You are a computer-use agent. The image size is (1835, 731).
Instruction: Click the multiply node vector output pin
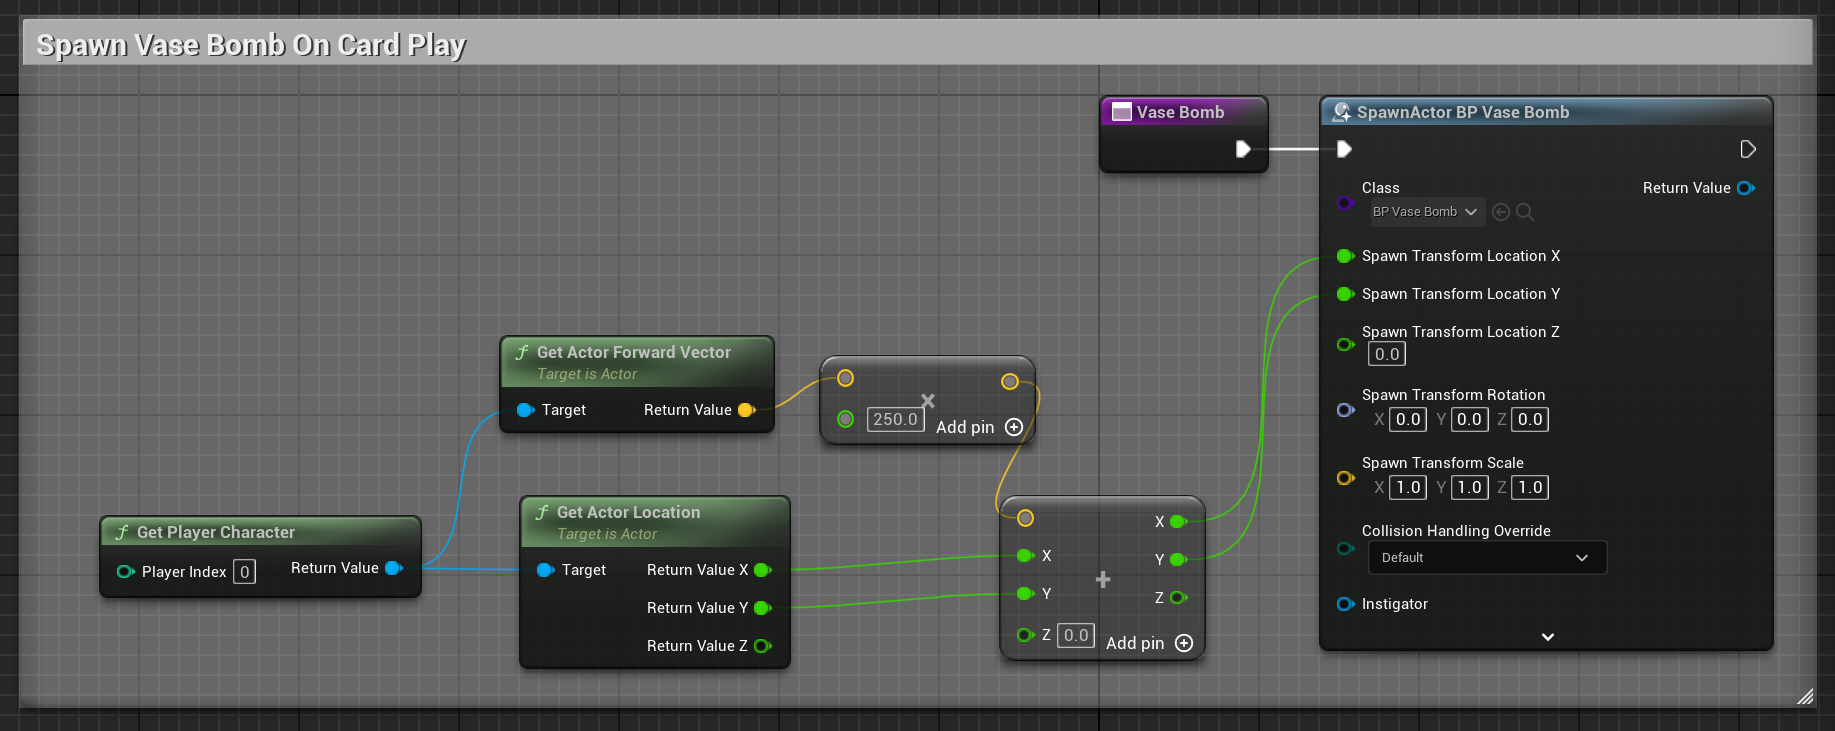(x=1009, y=381)
